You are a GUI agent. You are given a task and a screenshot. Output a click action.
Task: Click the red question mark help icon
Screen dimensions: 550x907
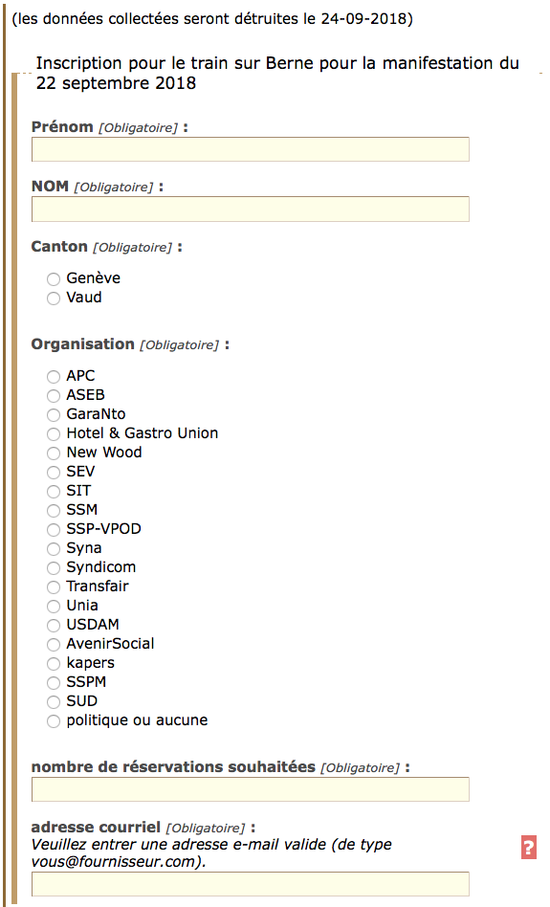pos(529,848)
